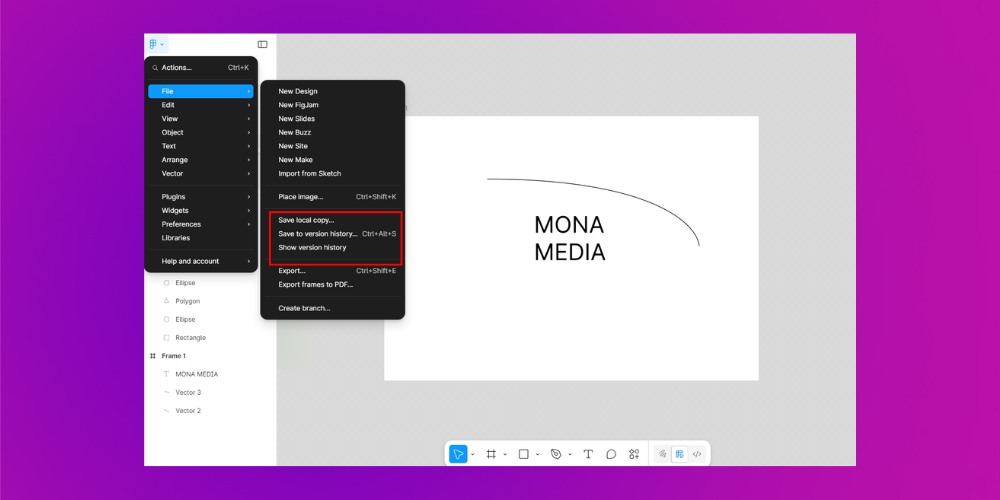Select the Comment tool
1000x500 pixels.
click(611, 454)
